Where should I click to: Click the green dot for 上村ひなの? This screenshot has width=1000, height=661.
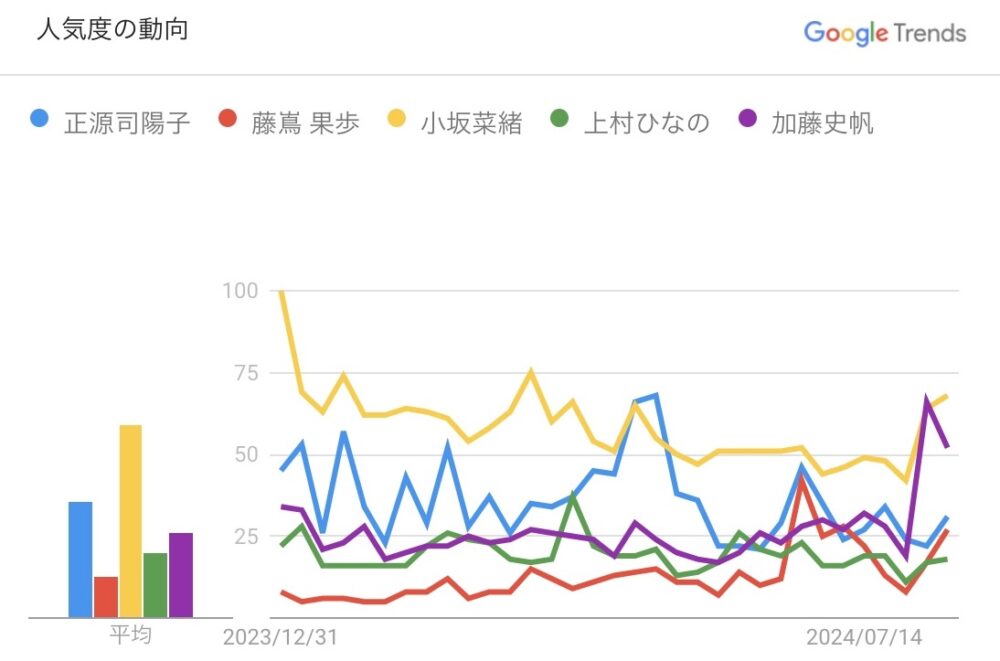coord(558,122)
